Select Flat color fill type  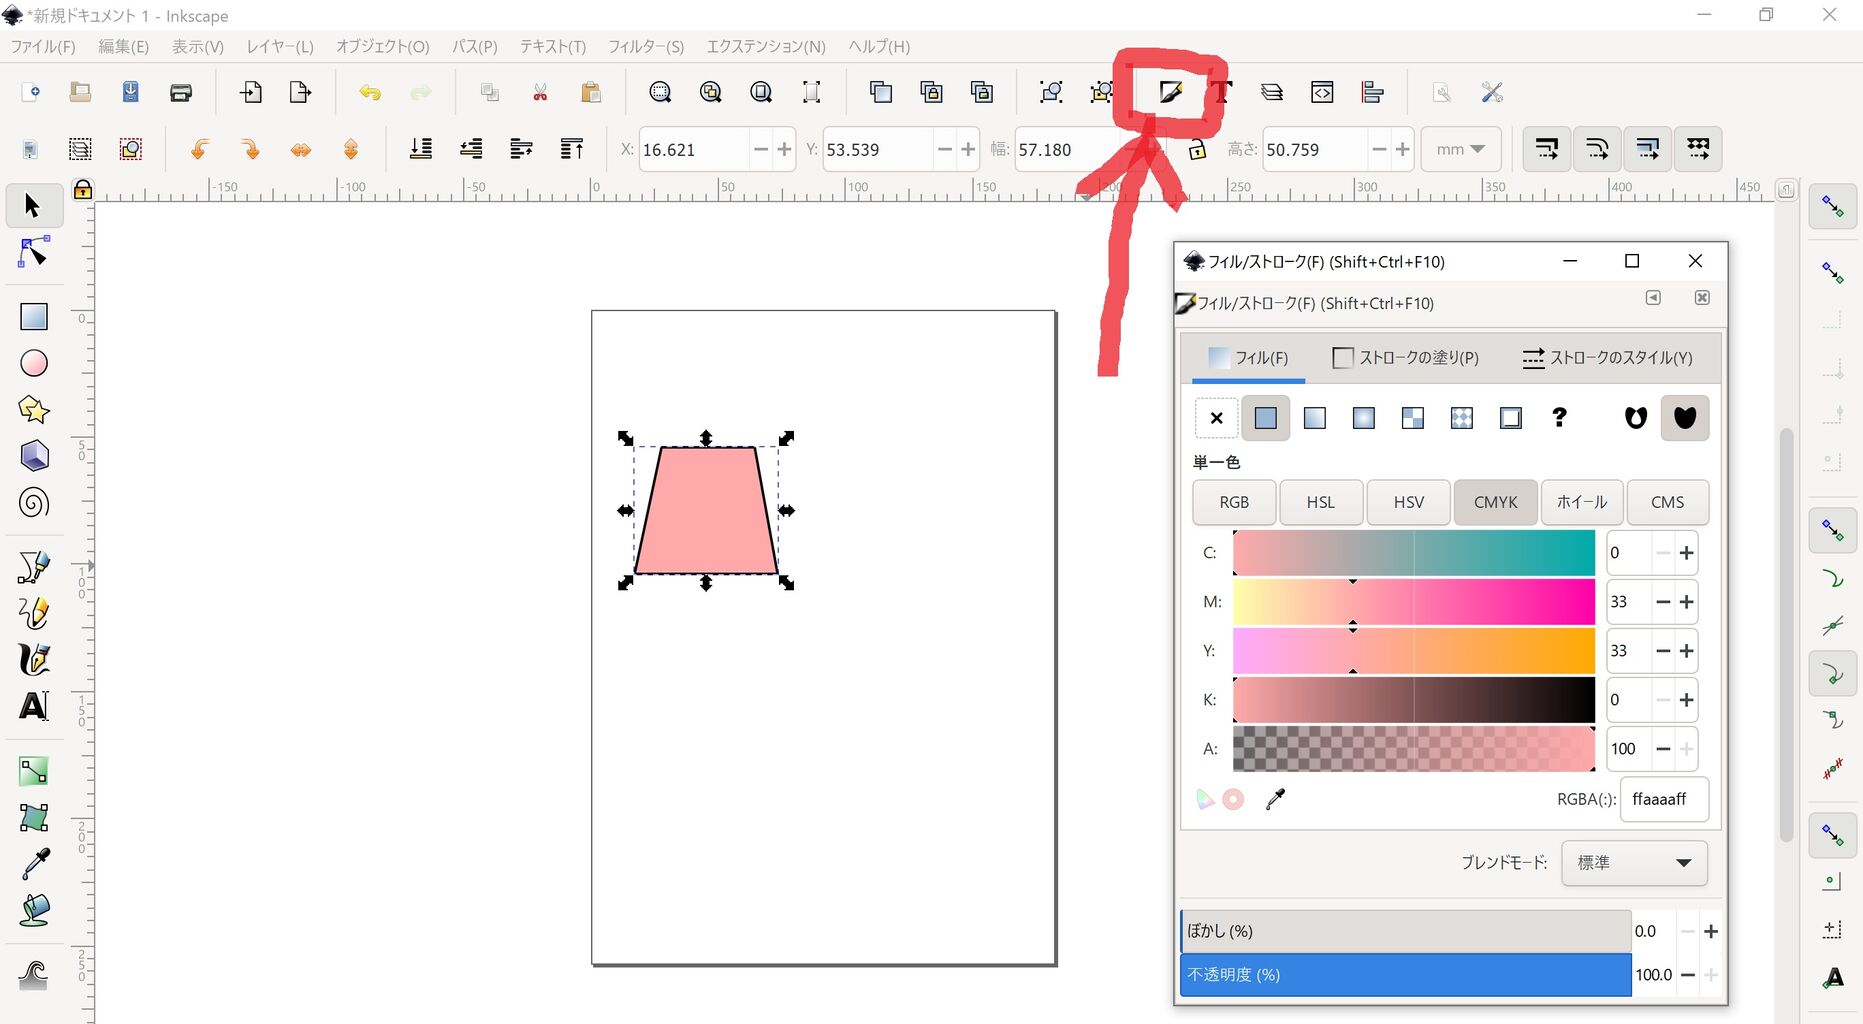[1265, 418]
